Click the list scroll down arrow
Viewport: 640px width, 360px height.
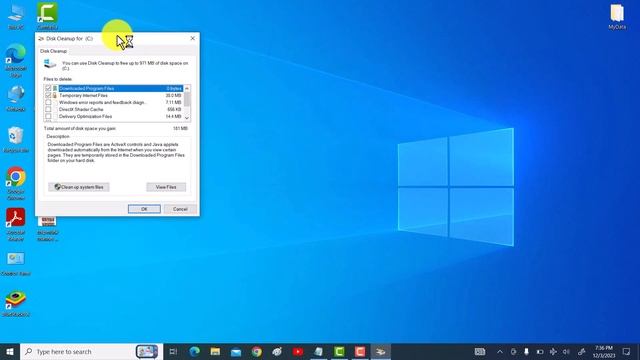pos(187,118)
